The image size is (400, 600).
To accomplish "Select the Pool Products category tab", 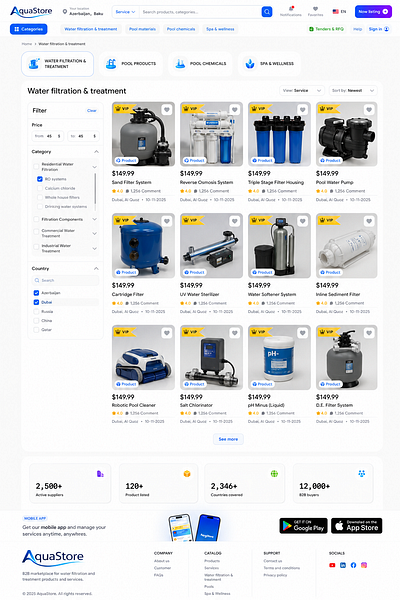I will (131, 64).
